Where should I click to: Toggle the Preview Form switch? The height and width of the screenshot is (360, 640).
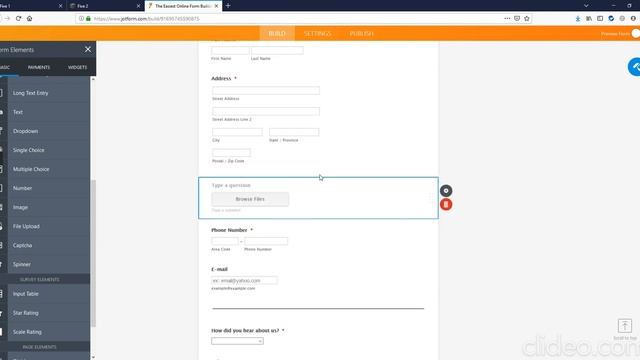(x=635, y=33)
